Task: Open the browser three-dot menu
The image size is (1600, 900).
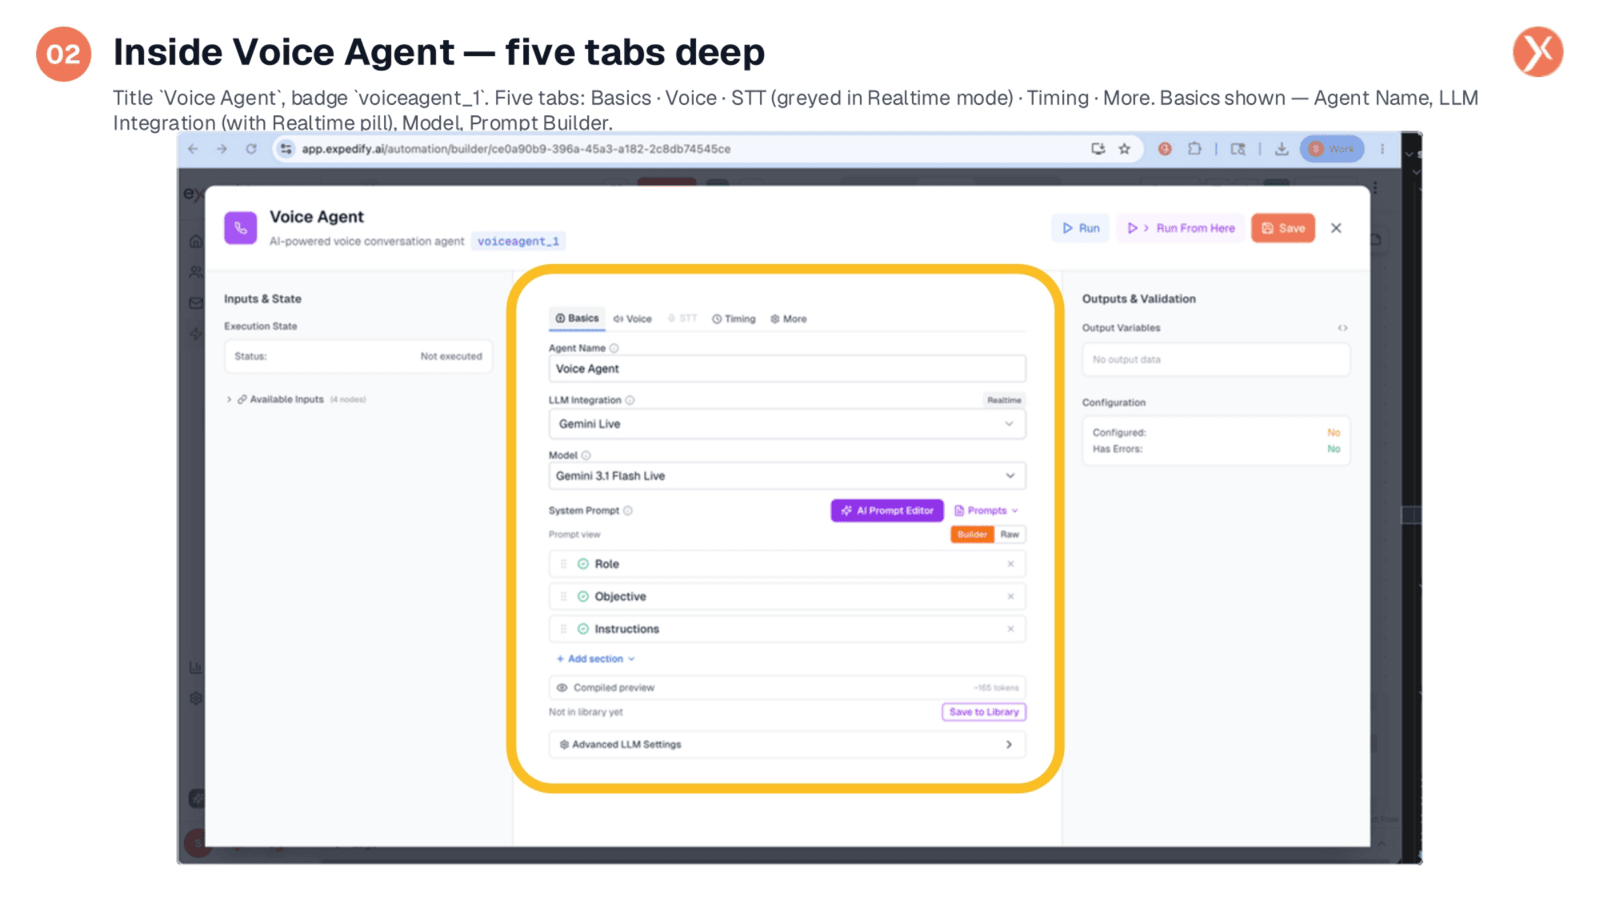Action: pyautogui.click(x=1382, y=149)
